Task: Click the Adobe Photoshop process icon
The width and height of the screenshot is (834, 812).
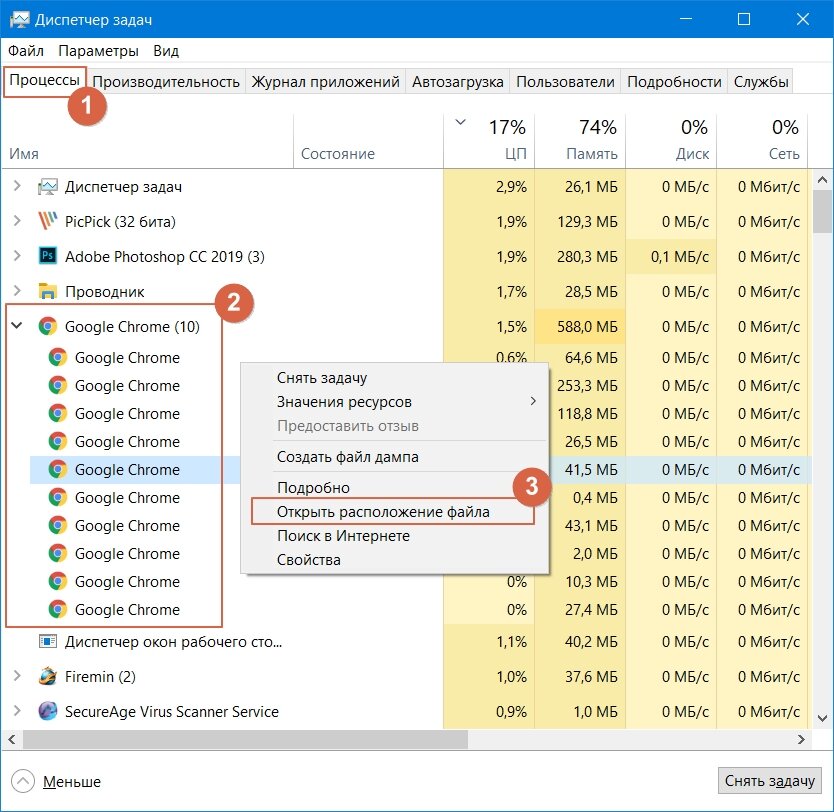Action: 47,256
